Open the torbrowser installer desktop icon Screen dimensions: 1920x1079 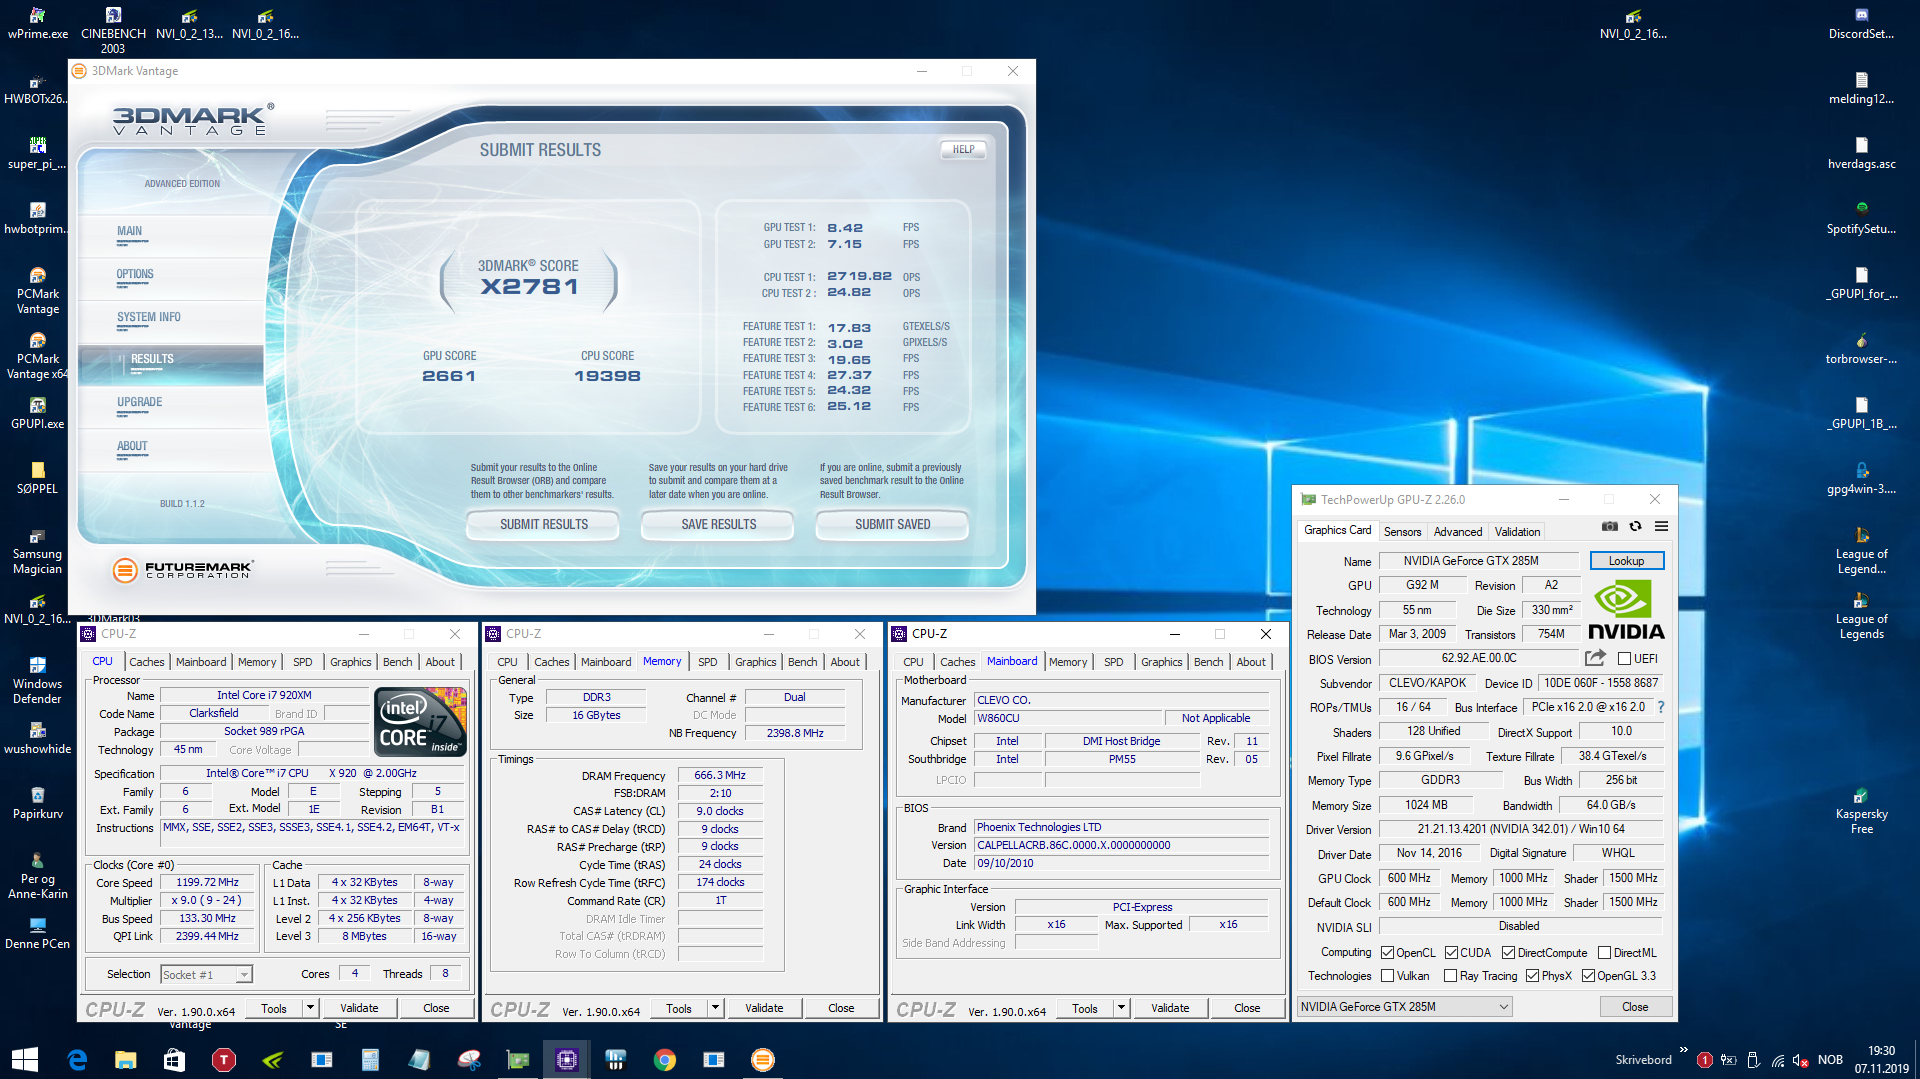point(1861,348)
